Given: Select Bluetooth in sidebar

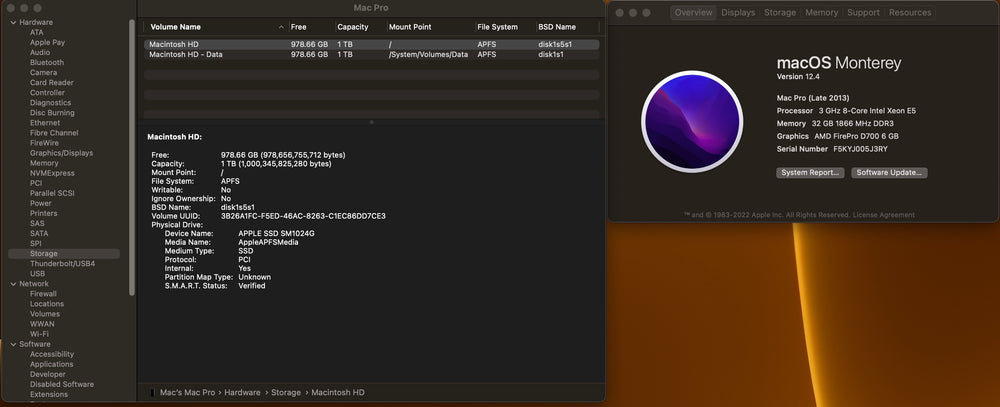Looking at the screenshot, I should 47,63.
